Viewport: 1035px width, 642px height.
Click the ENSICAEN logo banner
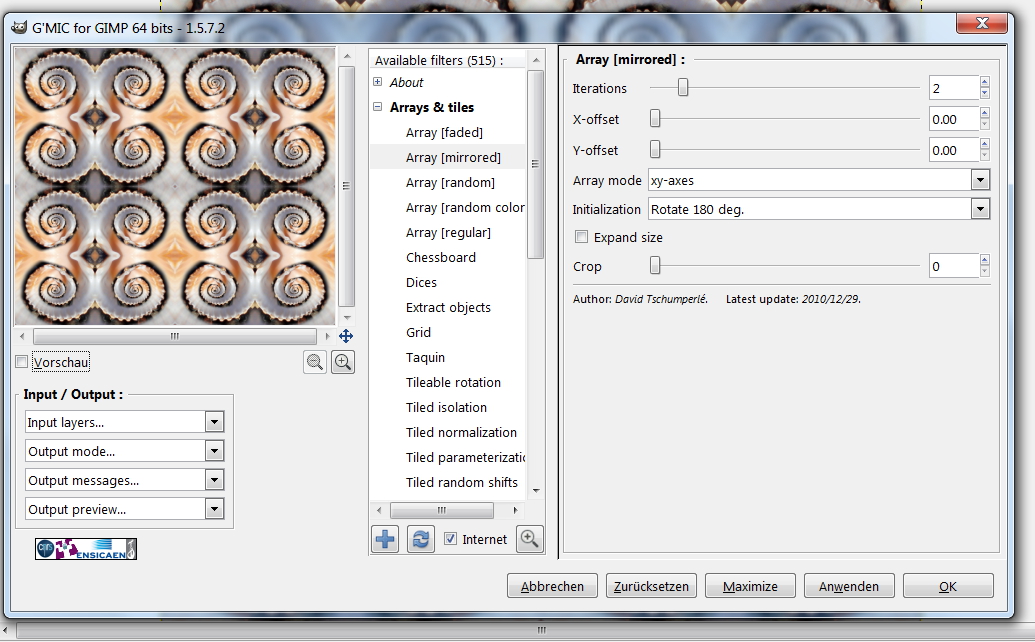click(86, 549)
